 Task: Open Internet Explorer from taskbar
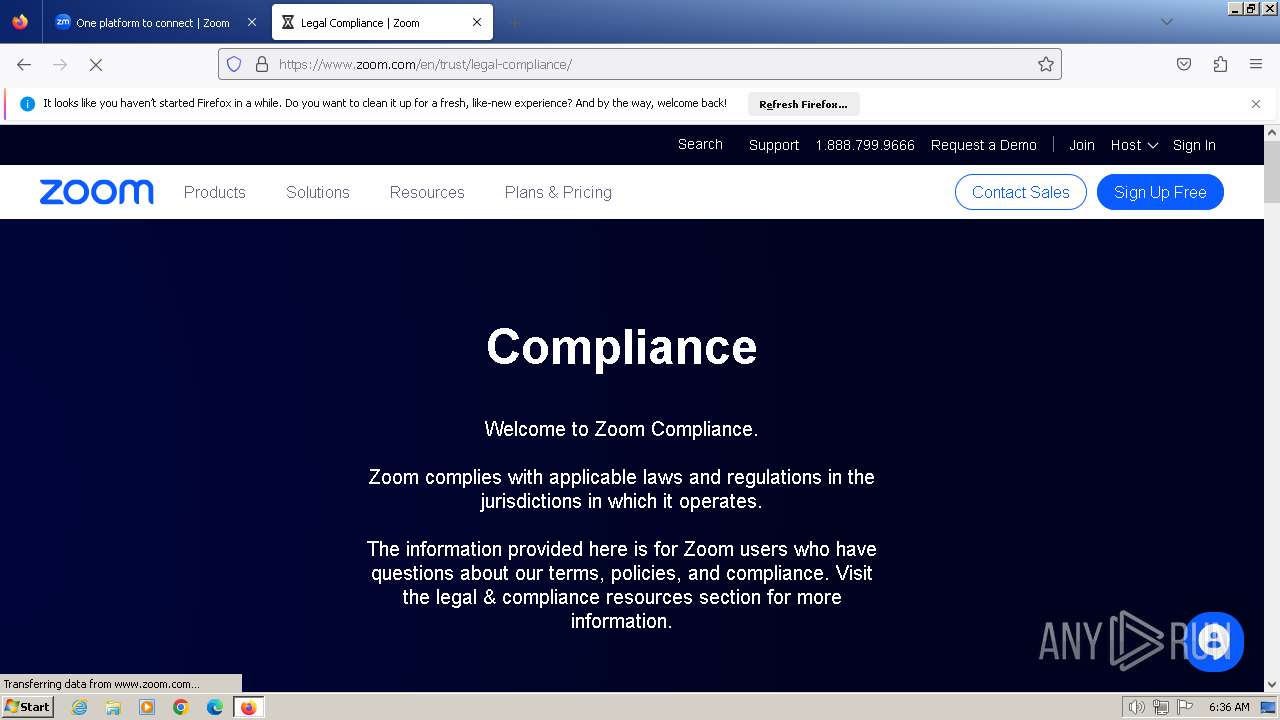[x=79, y=707]
